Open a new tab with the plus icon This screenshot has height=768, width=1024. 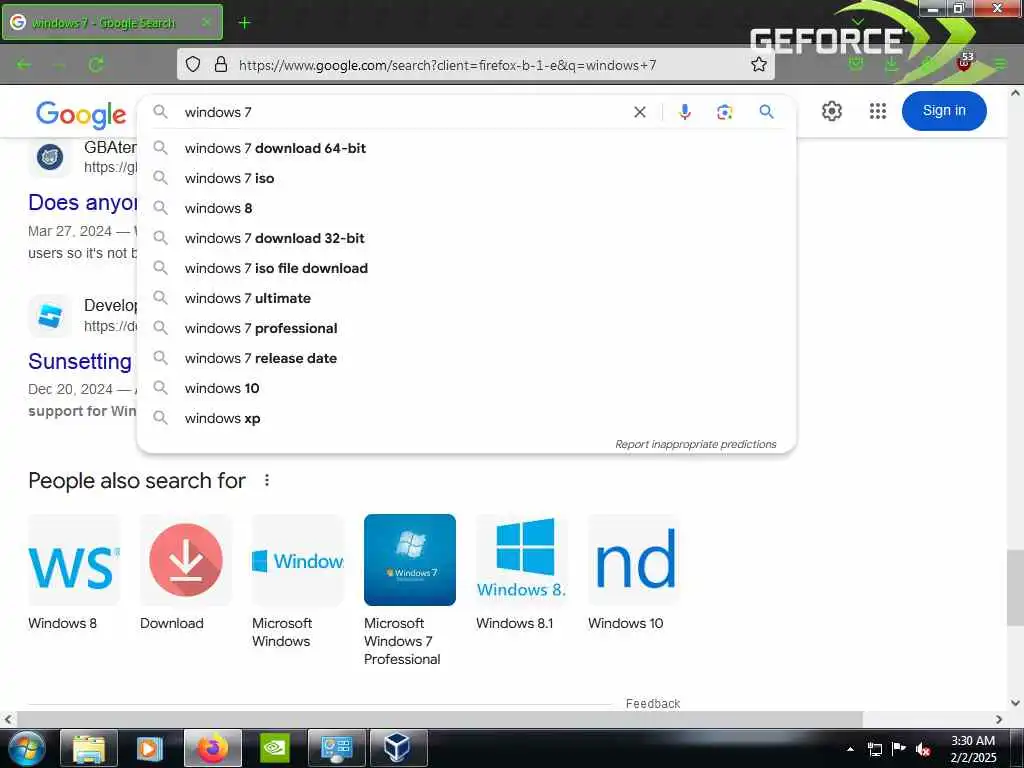pyautogui.click(x=244, y=23)
